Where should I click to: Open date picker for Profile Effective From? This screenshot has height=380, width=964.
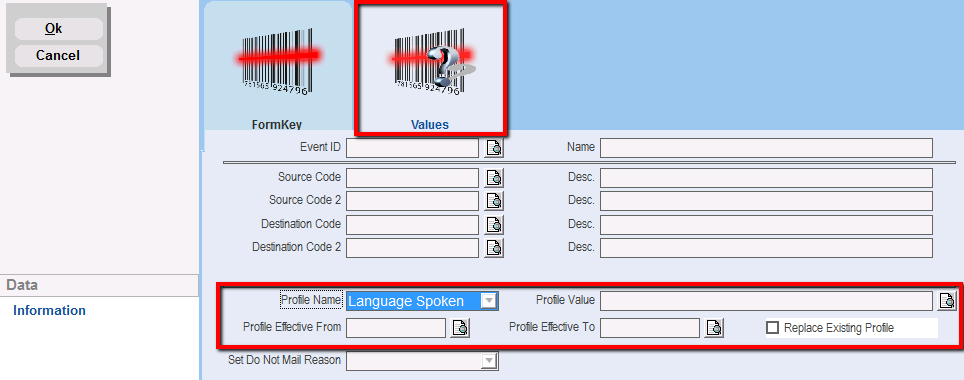(x=460, y=328)
